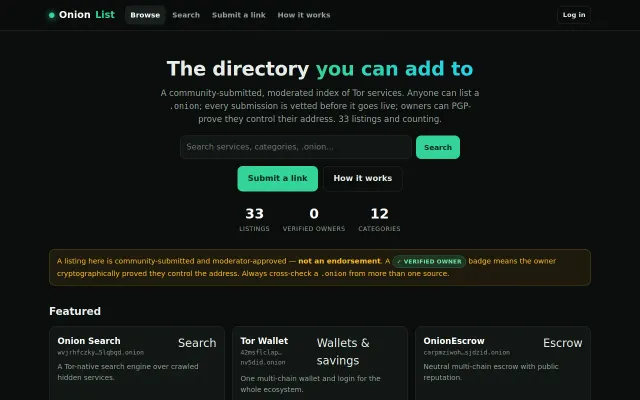Click the 0 Verified Owners stat
Image resolution: width=640 pixels, height=400 pixels.
[x=314, y=220]
